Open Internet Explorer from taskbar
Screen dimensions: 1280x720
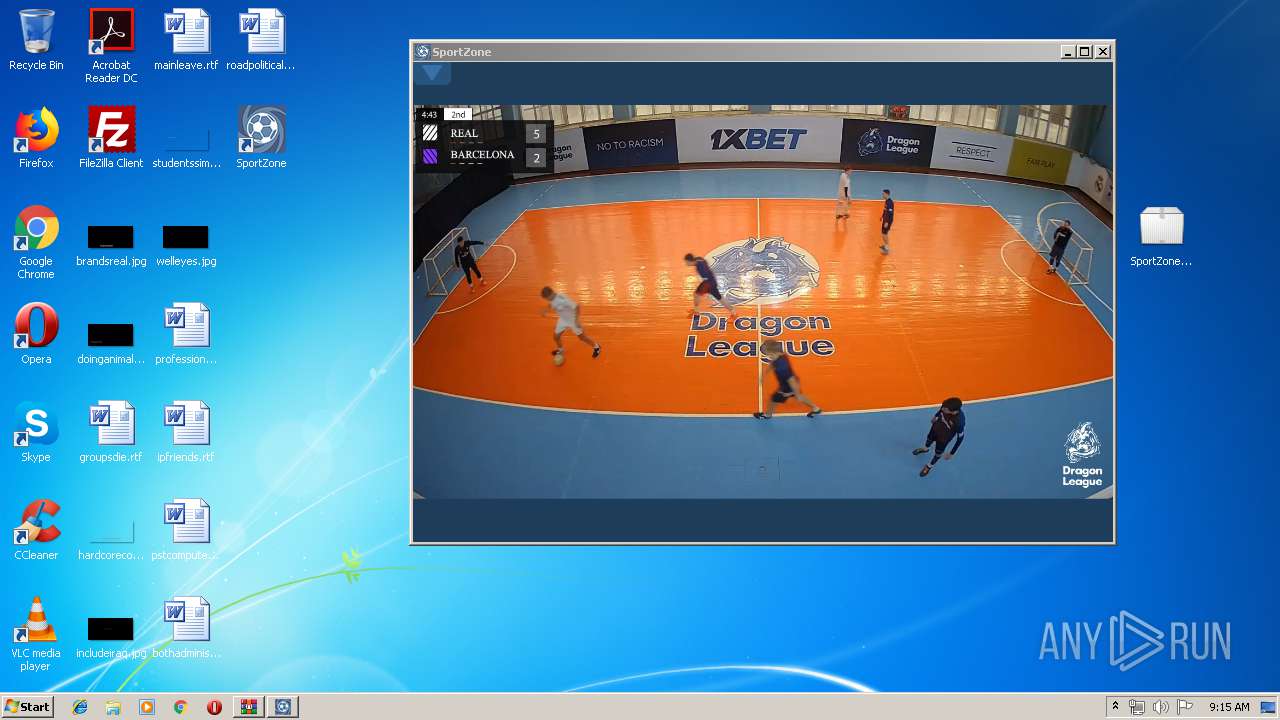coord(80,707)
